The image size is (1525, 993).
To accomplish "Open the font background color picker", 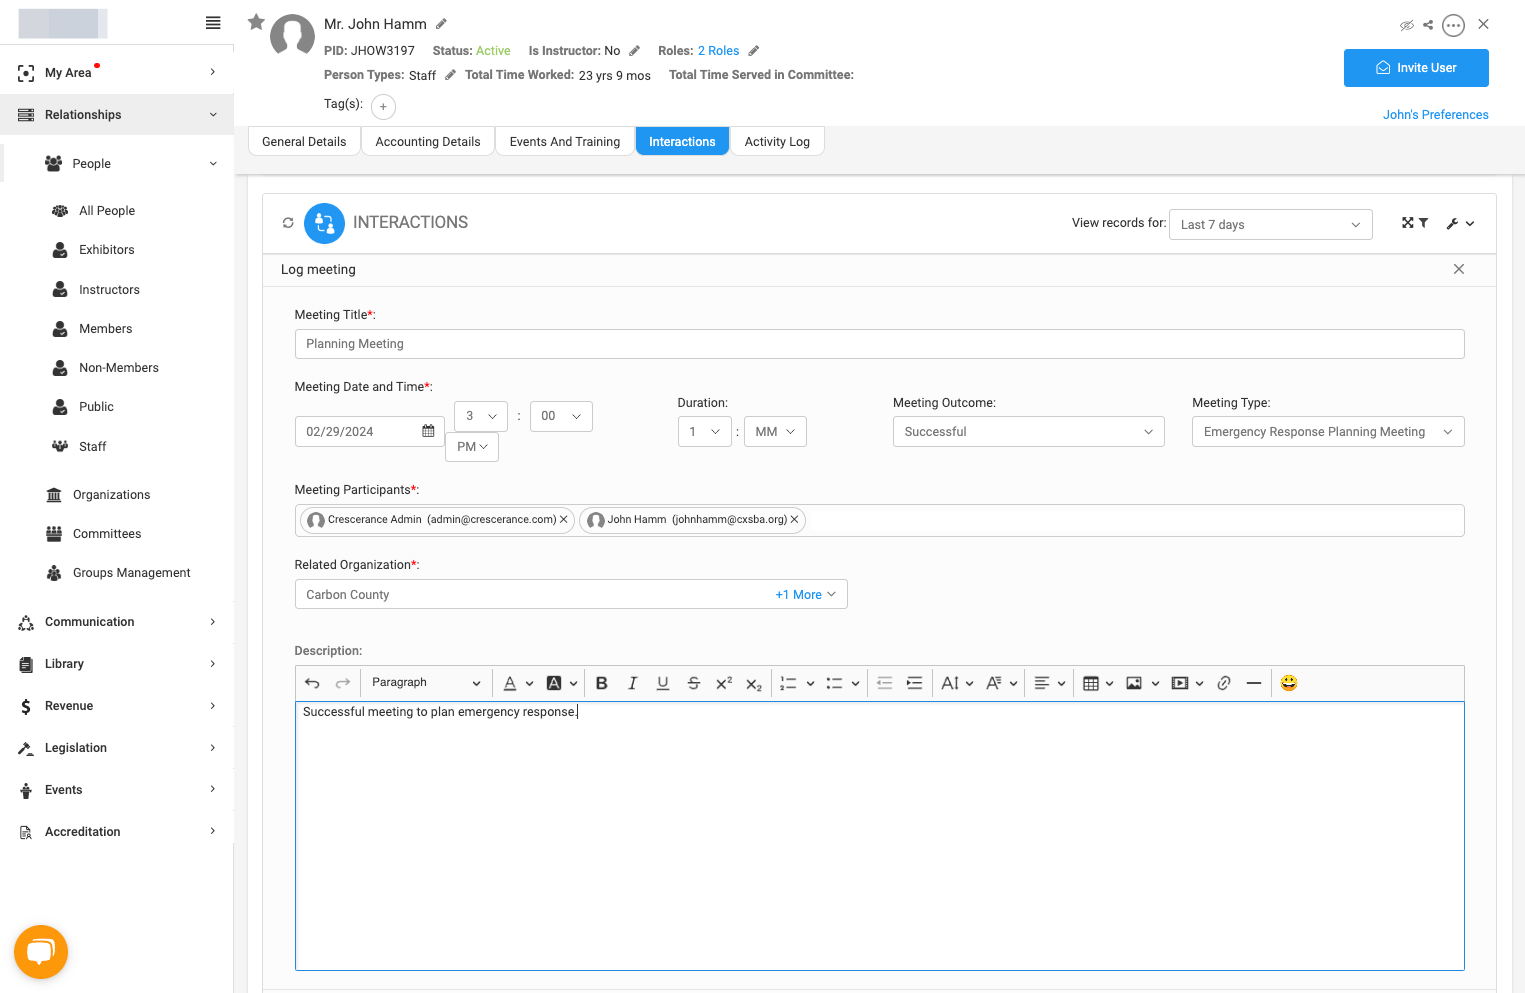I will 562,683.
